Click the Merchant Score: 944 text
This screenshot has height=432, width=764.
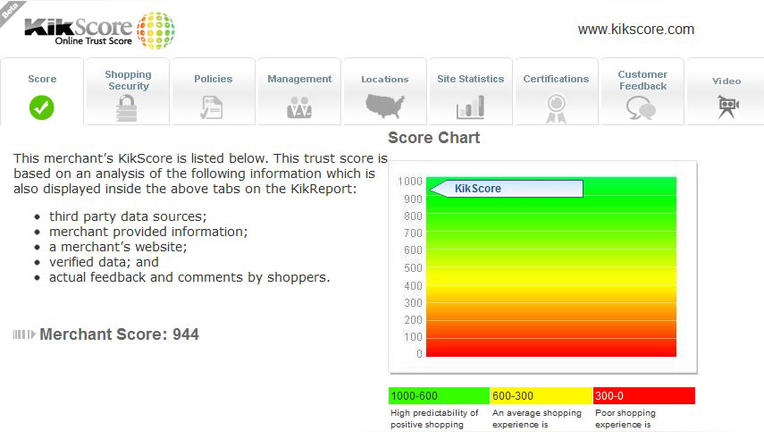(x=119, y=334)
